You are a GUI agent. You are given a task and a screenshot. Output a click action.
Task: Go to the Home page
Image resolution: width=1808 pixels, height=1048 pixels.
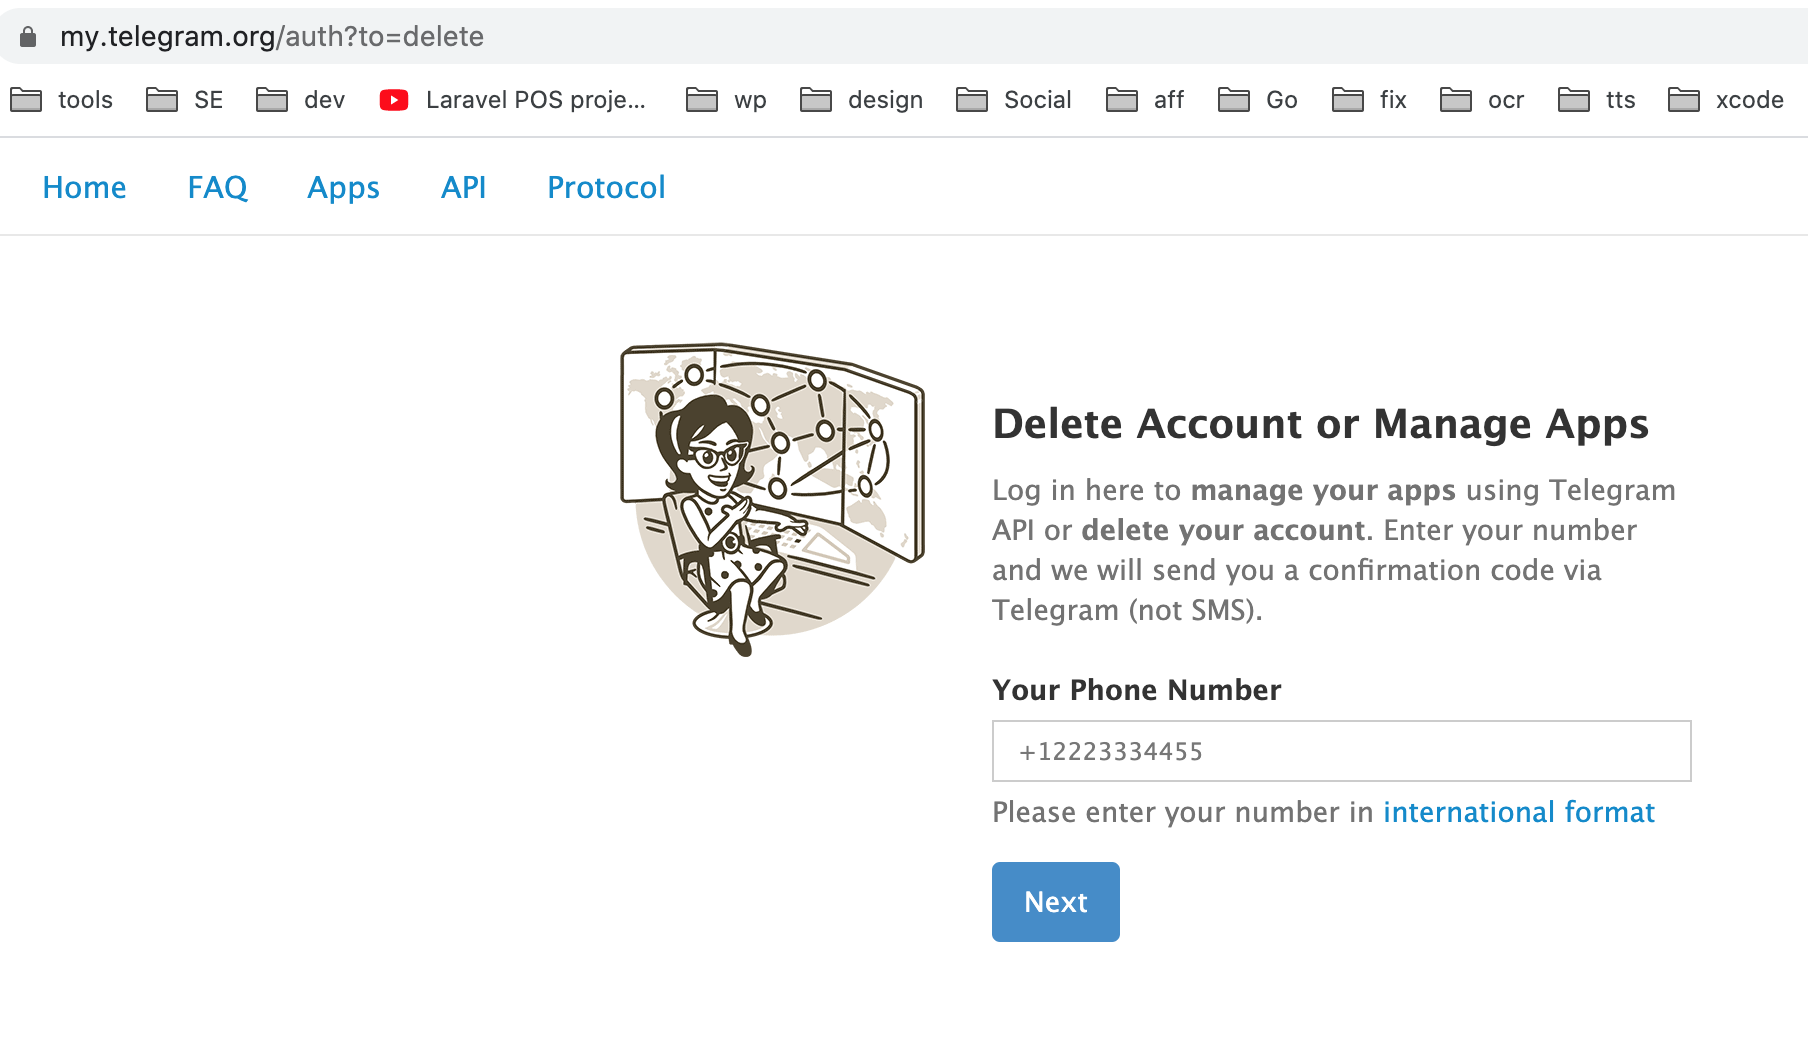pyautogui.click(x=84, y=187)
